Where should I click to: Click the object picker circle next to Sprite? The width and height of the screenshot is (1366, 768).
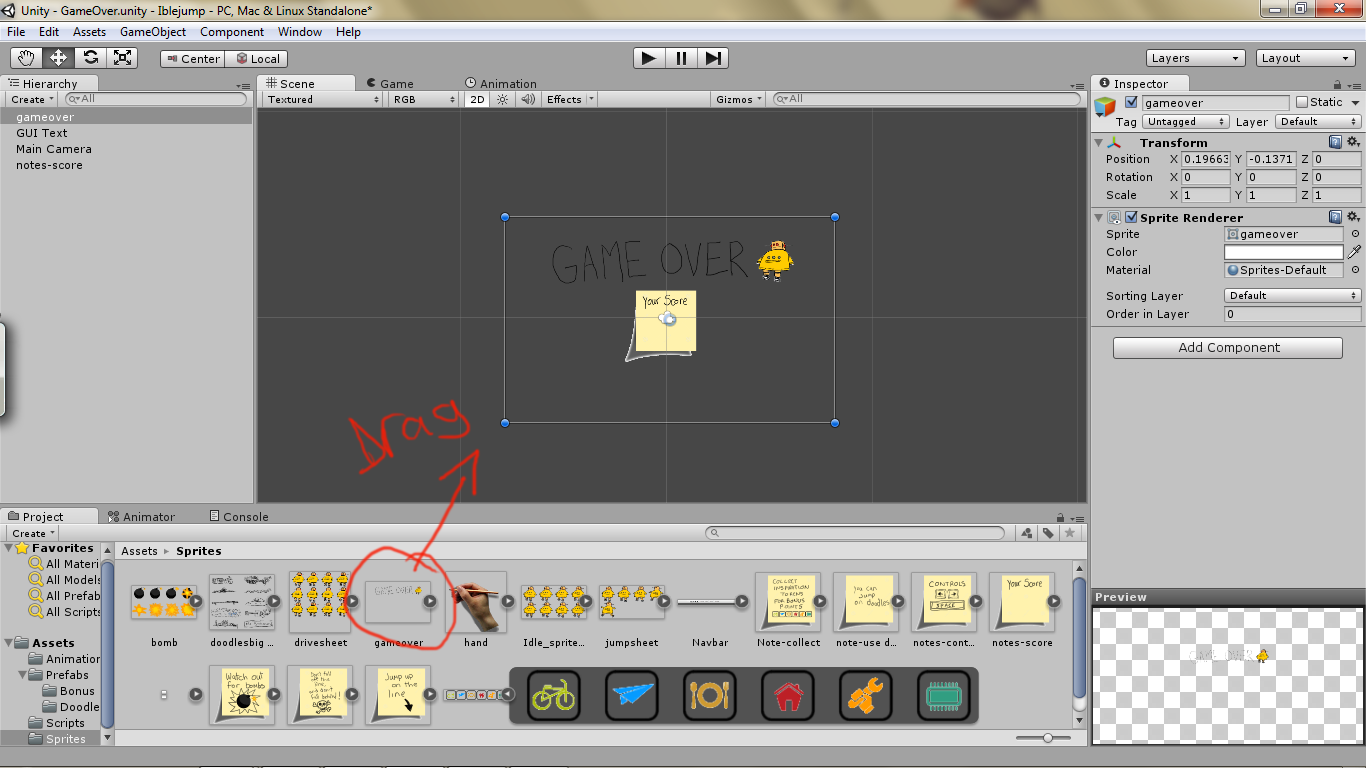pos(1355,234)
